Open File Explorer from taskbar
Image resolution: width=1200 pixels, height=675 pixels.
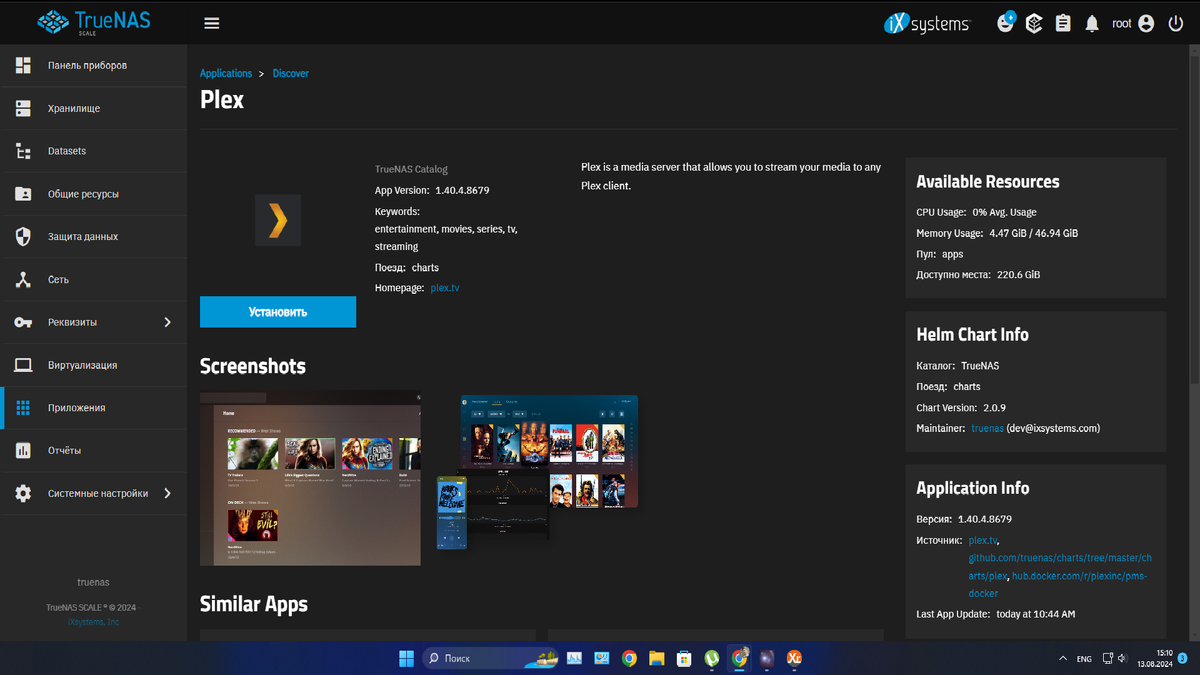tap(656, 658)
